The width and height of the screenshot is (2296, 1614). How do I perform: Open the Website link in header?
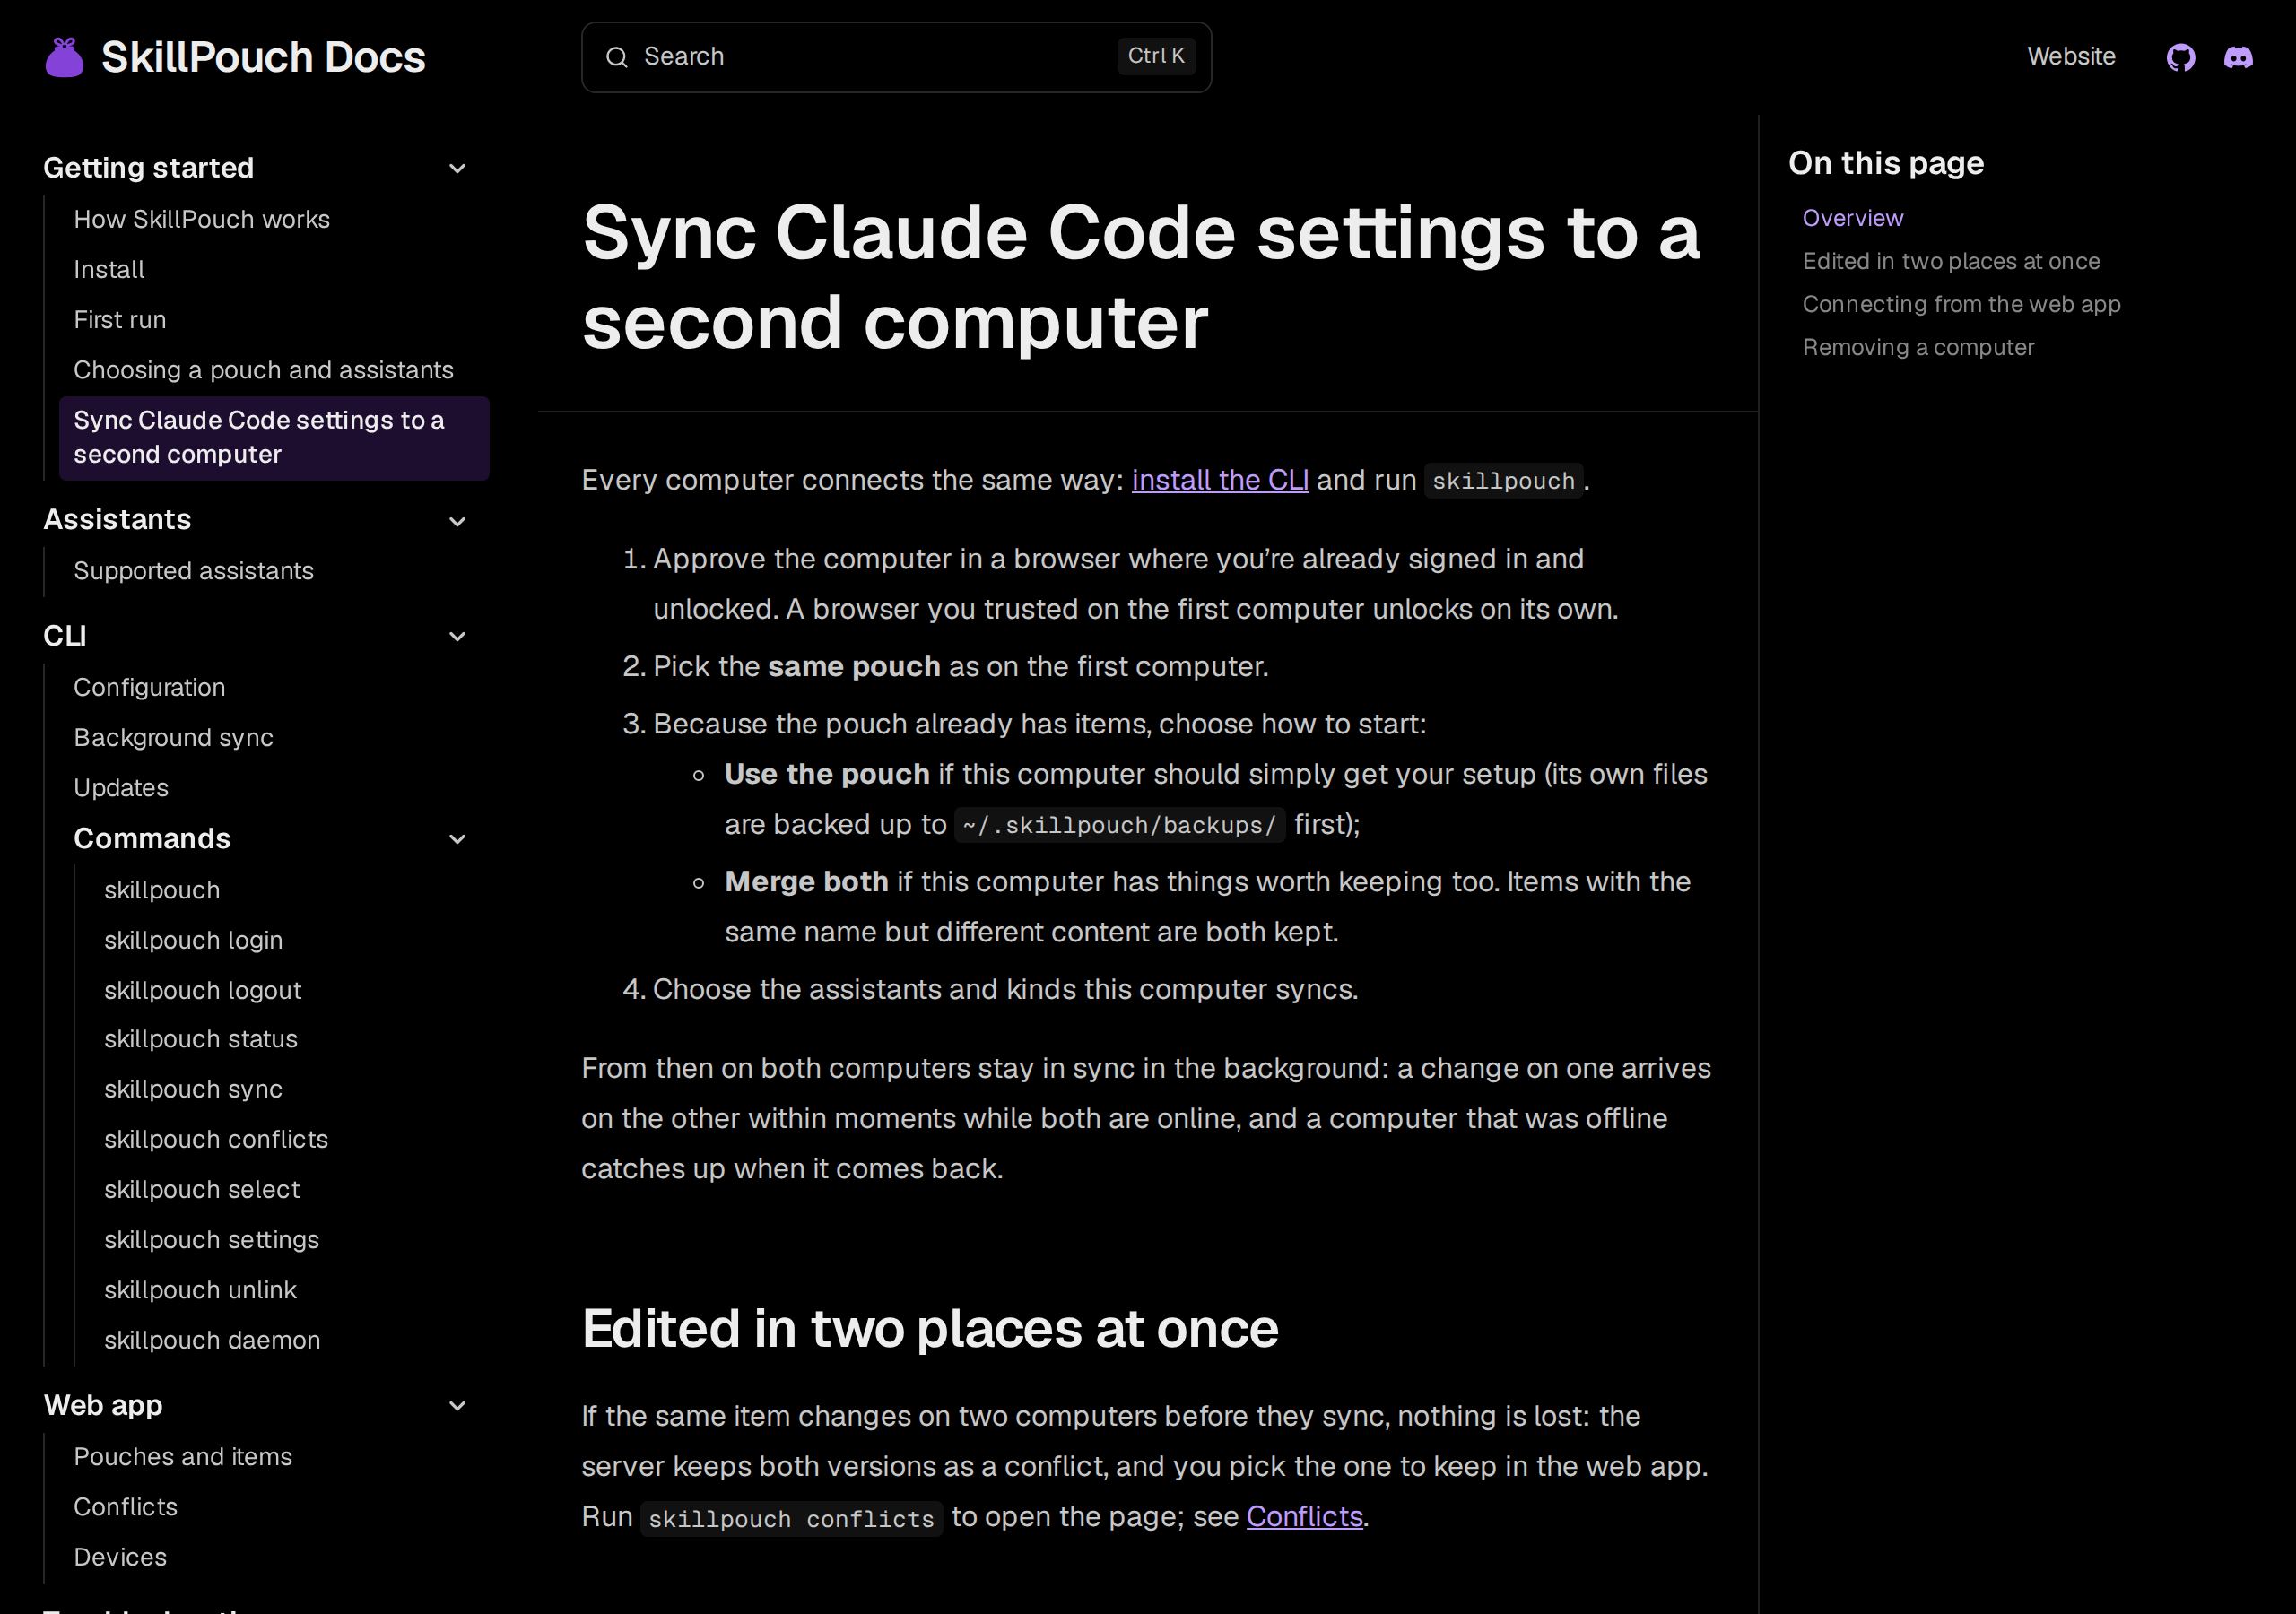point(2071,57)
